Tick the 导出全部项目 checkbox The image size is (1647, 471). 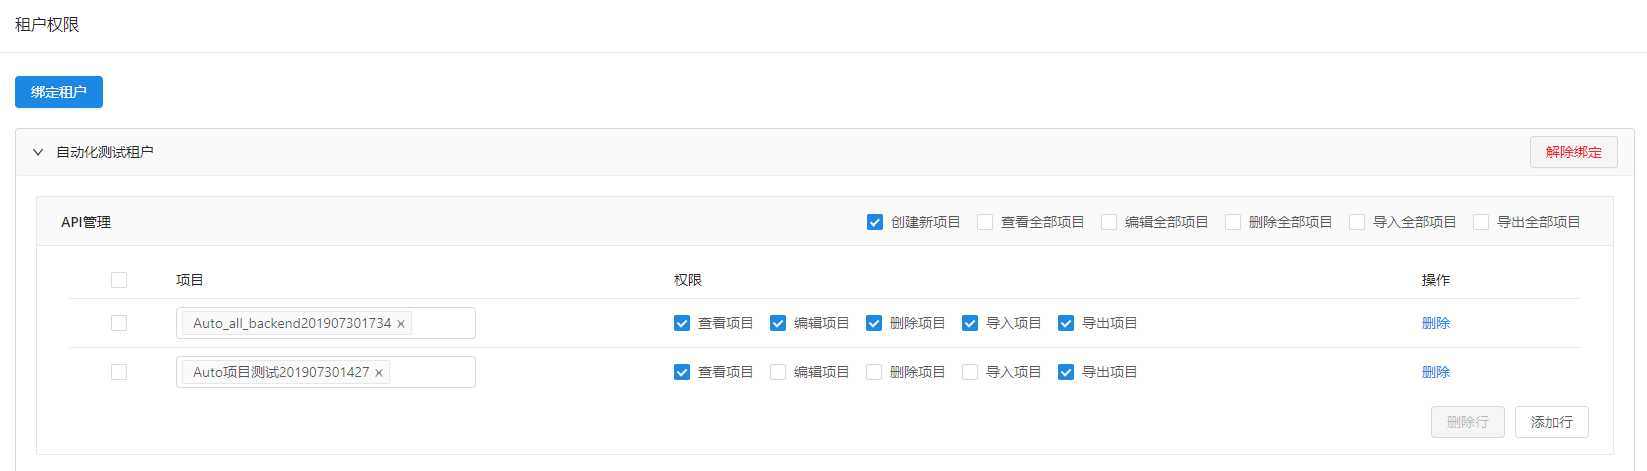(x=1481, y=222)
